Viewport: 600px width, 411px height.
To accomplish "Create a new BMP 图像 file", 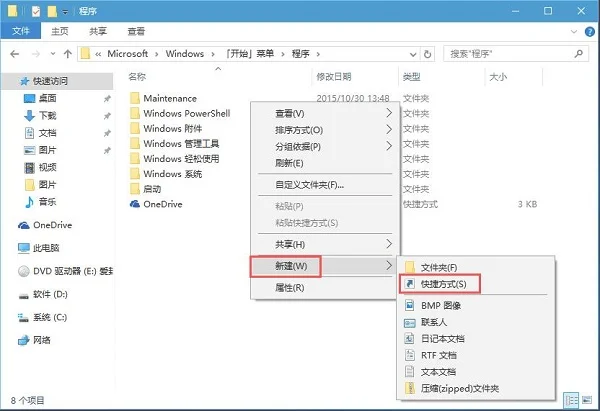I will 476,305.
